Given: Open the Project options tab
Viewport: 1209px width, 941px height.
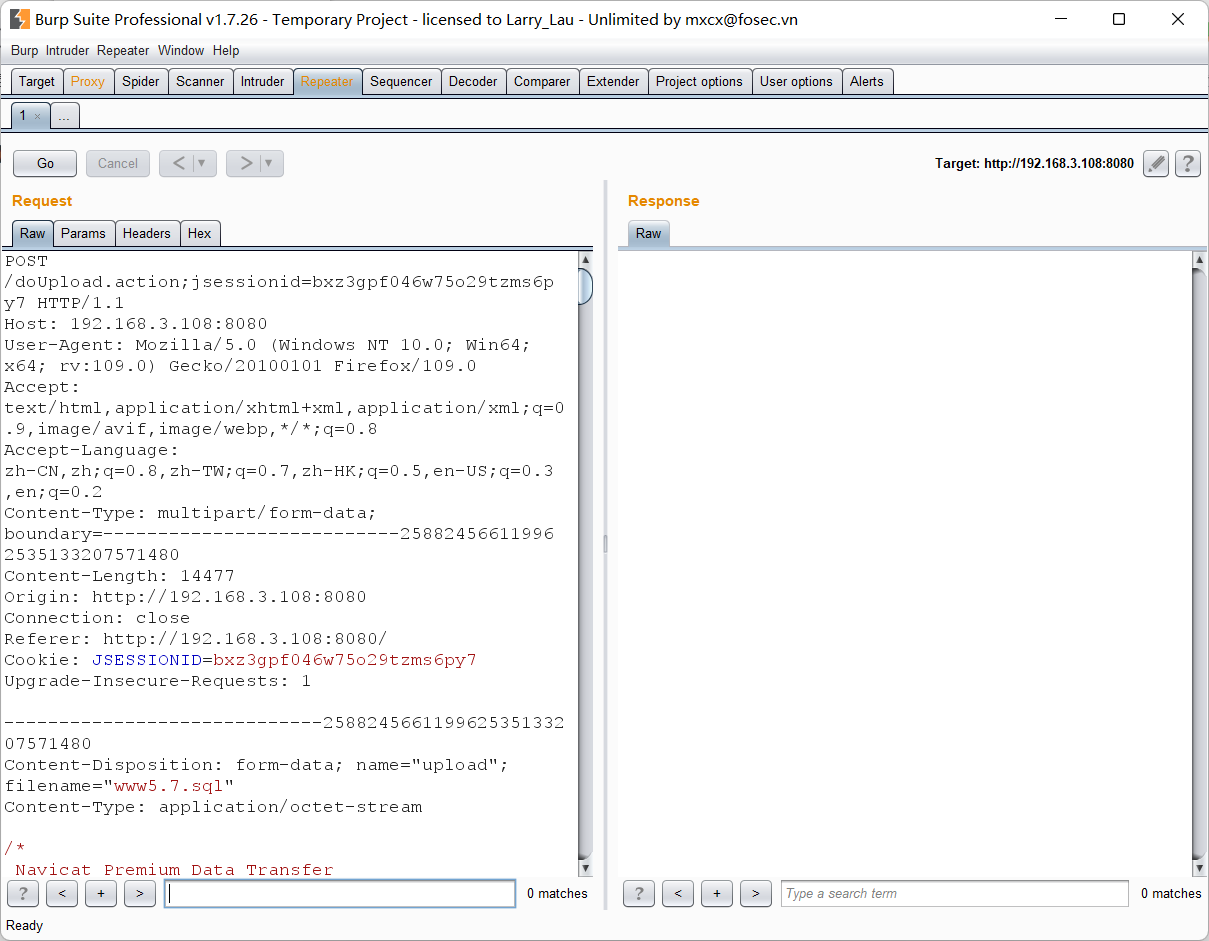Looking at the screenshot, I should (699, 81).
